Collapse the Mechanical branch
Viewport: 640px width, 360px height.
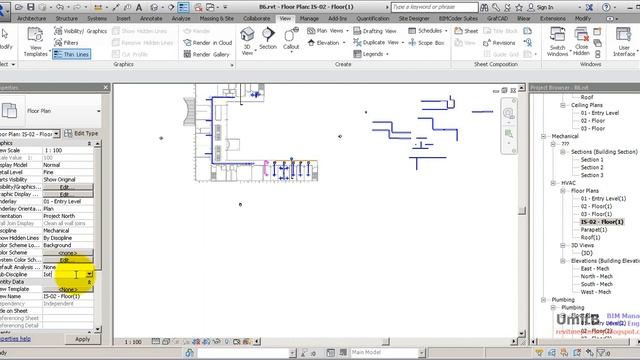click(x=543, y=136)
